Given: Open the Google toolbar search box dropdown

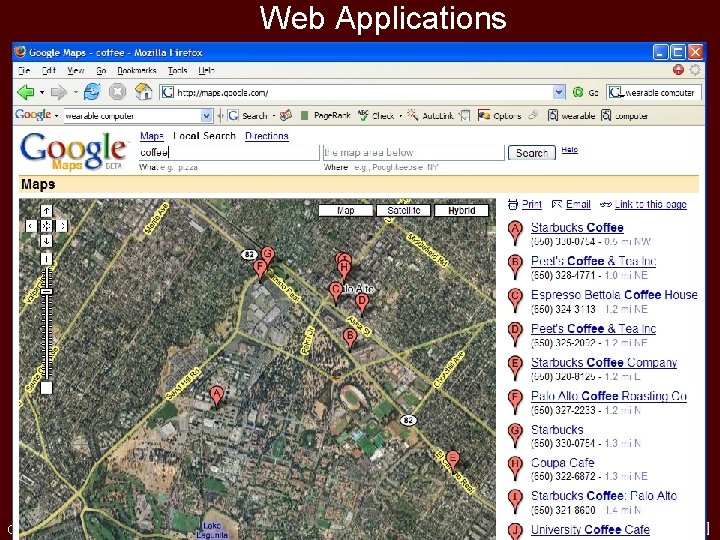Looking at the screenshot, I should (x=207, y=116).
